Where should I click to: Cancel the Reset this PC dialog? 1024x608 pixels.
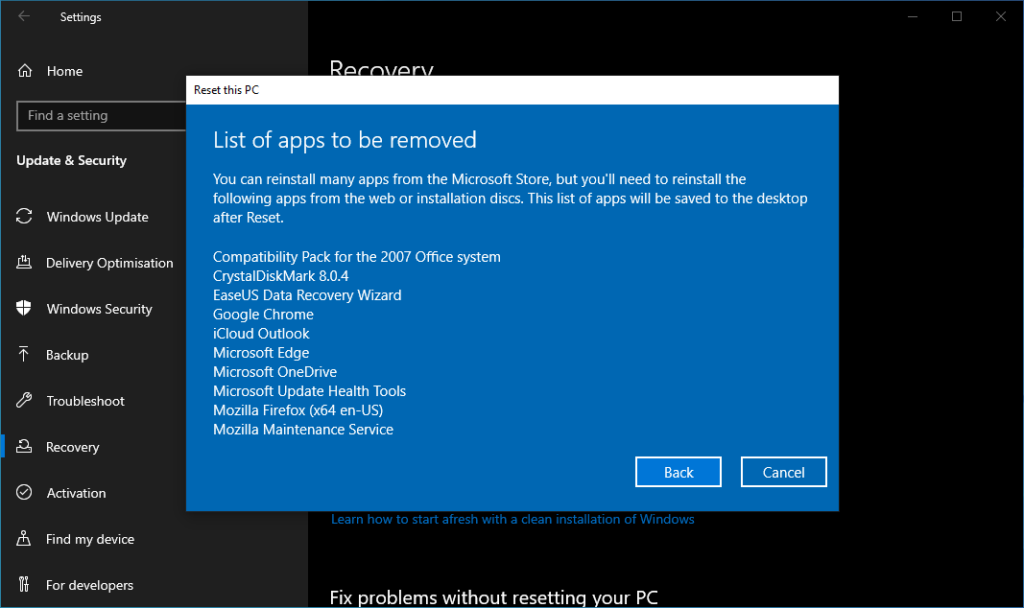(783, 471)
